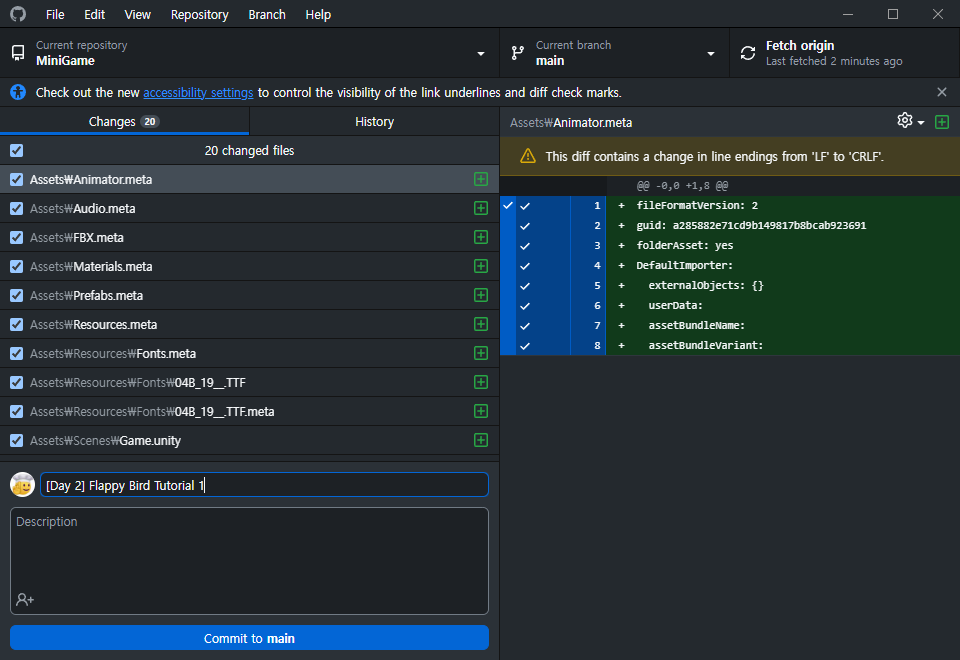This screenshot has width=960, height=660.
Task: Click Fetch origin button
Action: pos(844,53)
